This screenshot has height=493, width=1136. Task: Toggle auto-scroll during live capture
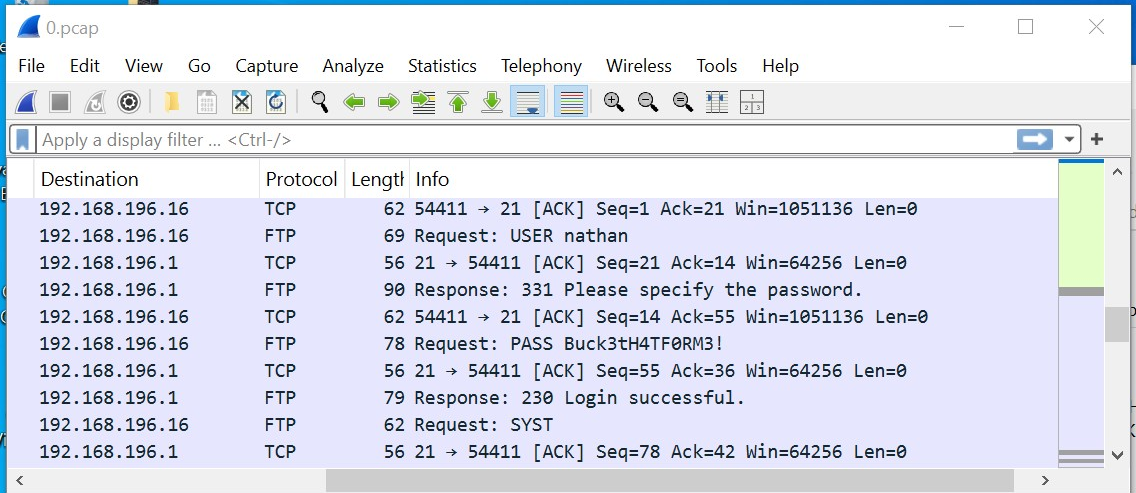coord(527,102)
